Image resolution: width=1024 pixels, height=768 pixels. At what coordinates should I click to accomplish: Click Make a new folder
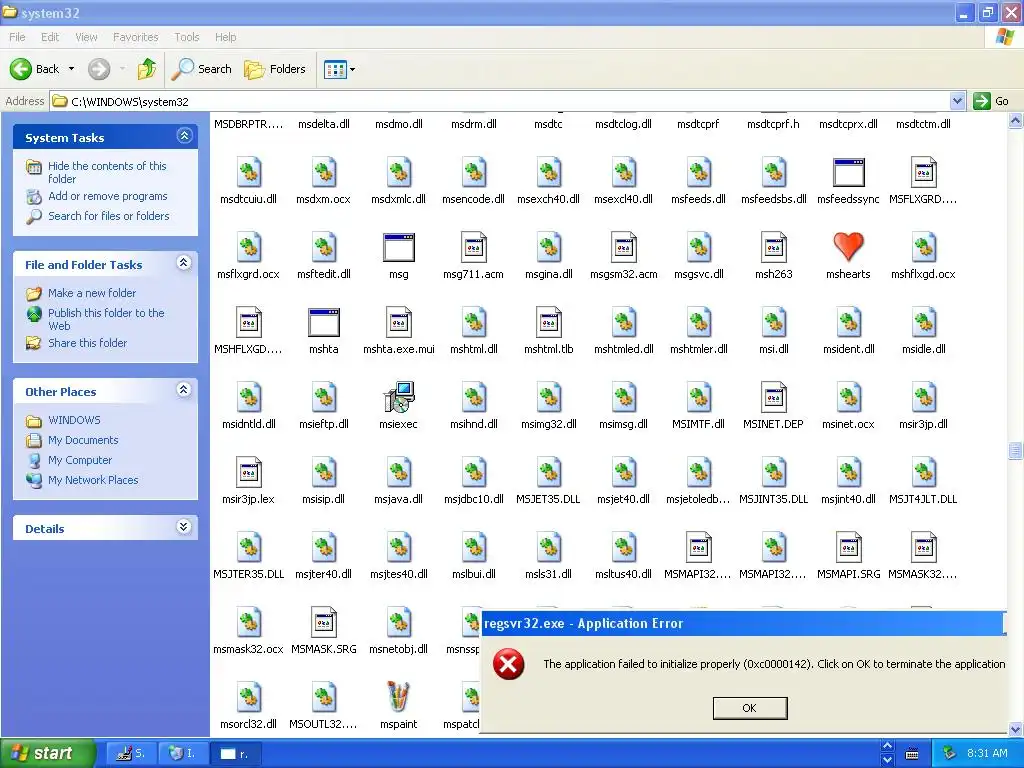pyautogui.click(x=92, y=293)
